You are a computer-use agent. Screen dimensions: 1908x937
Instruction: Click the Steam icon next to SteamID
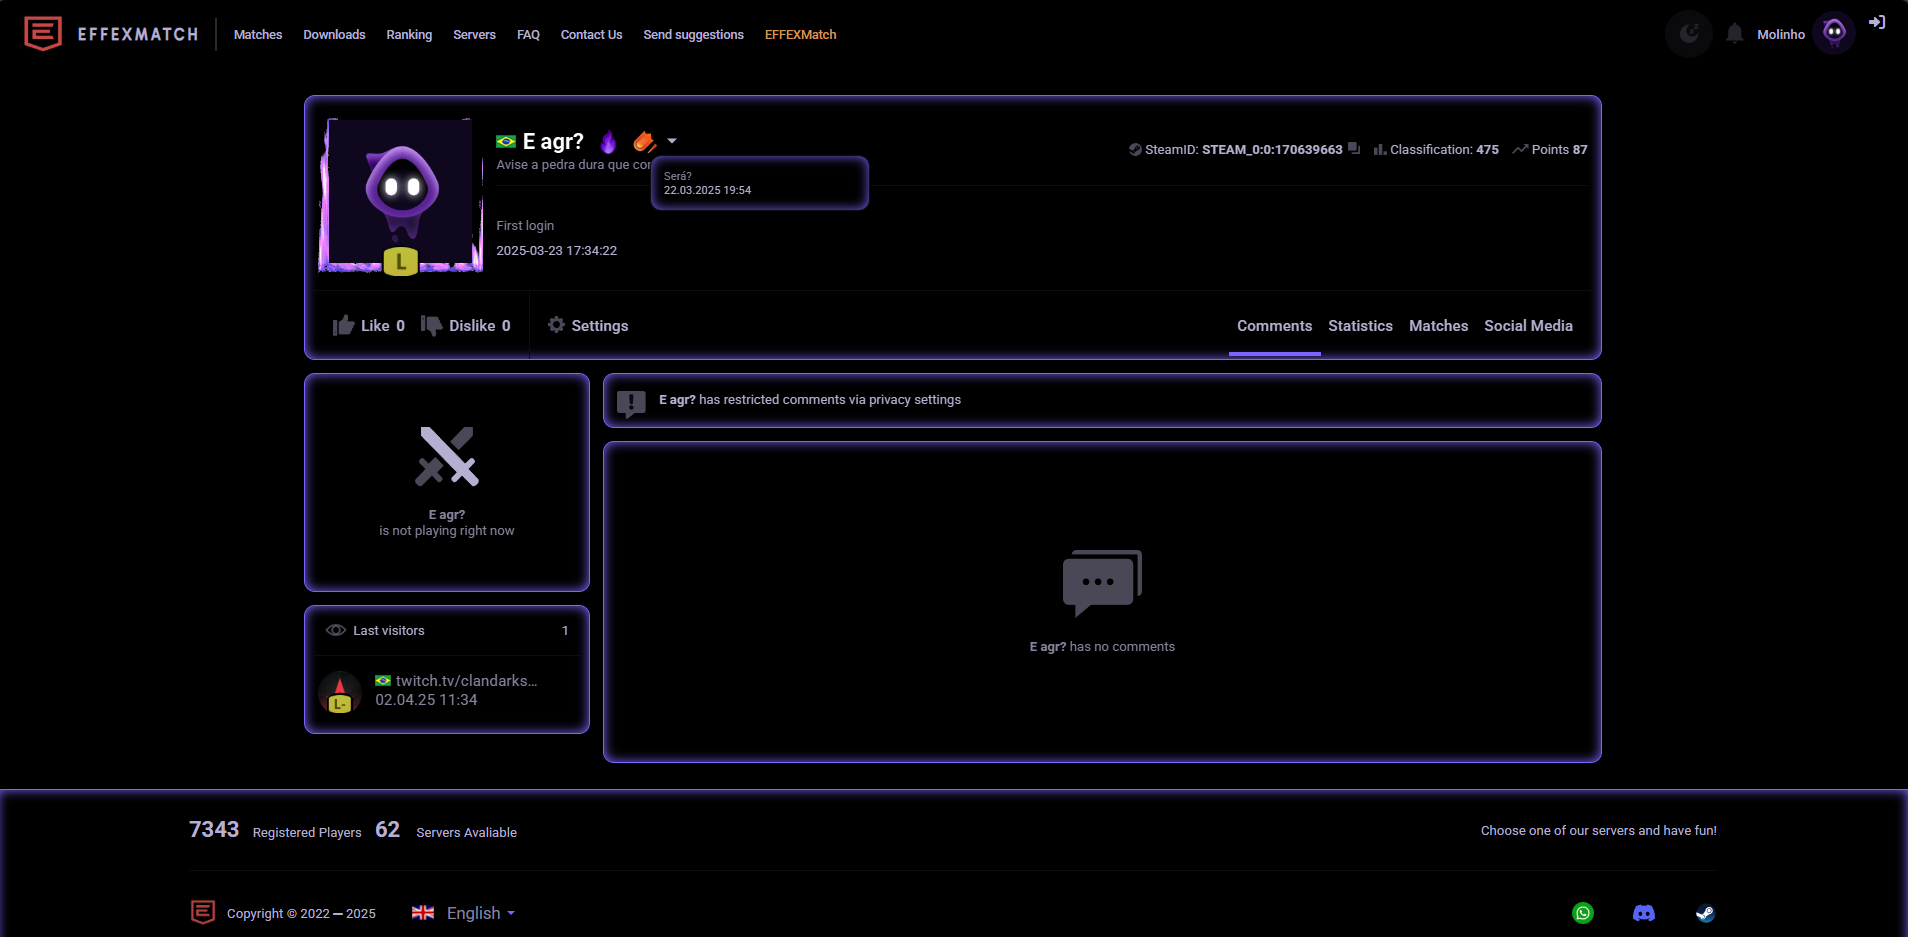(x=1135, y=150)
